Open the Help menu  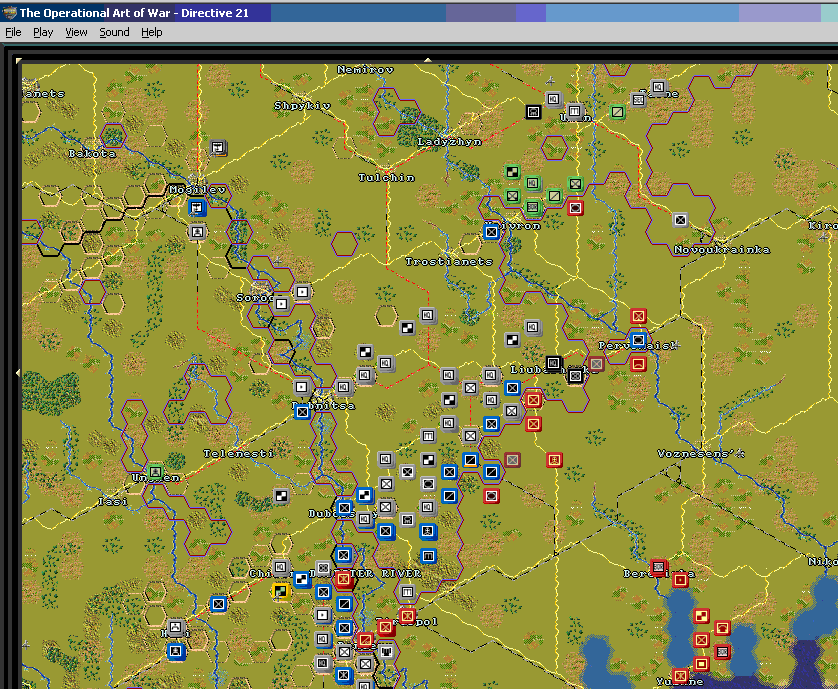(x=151, y=32)
